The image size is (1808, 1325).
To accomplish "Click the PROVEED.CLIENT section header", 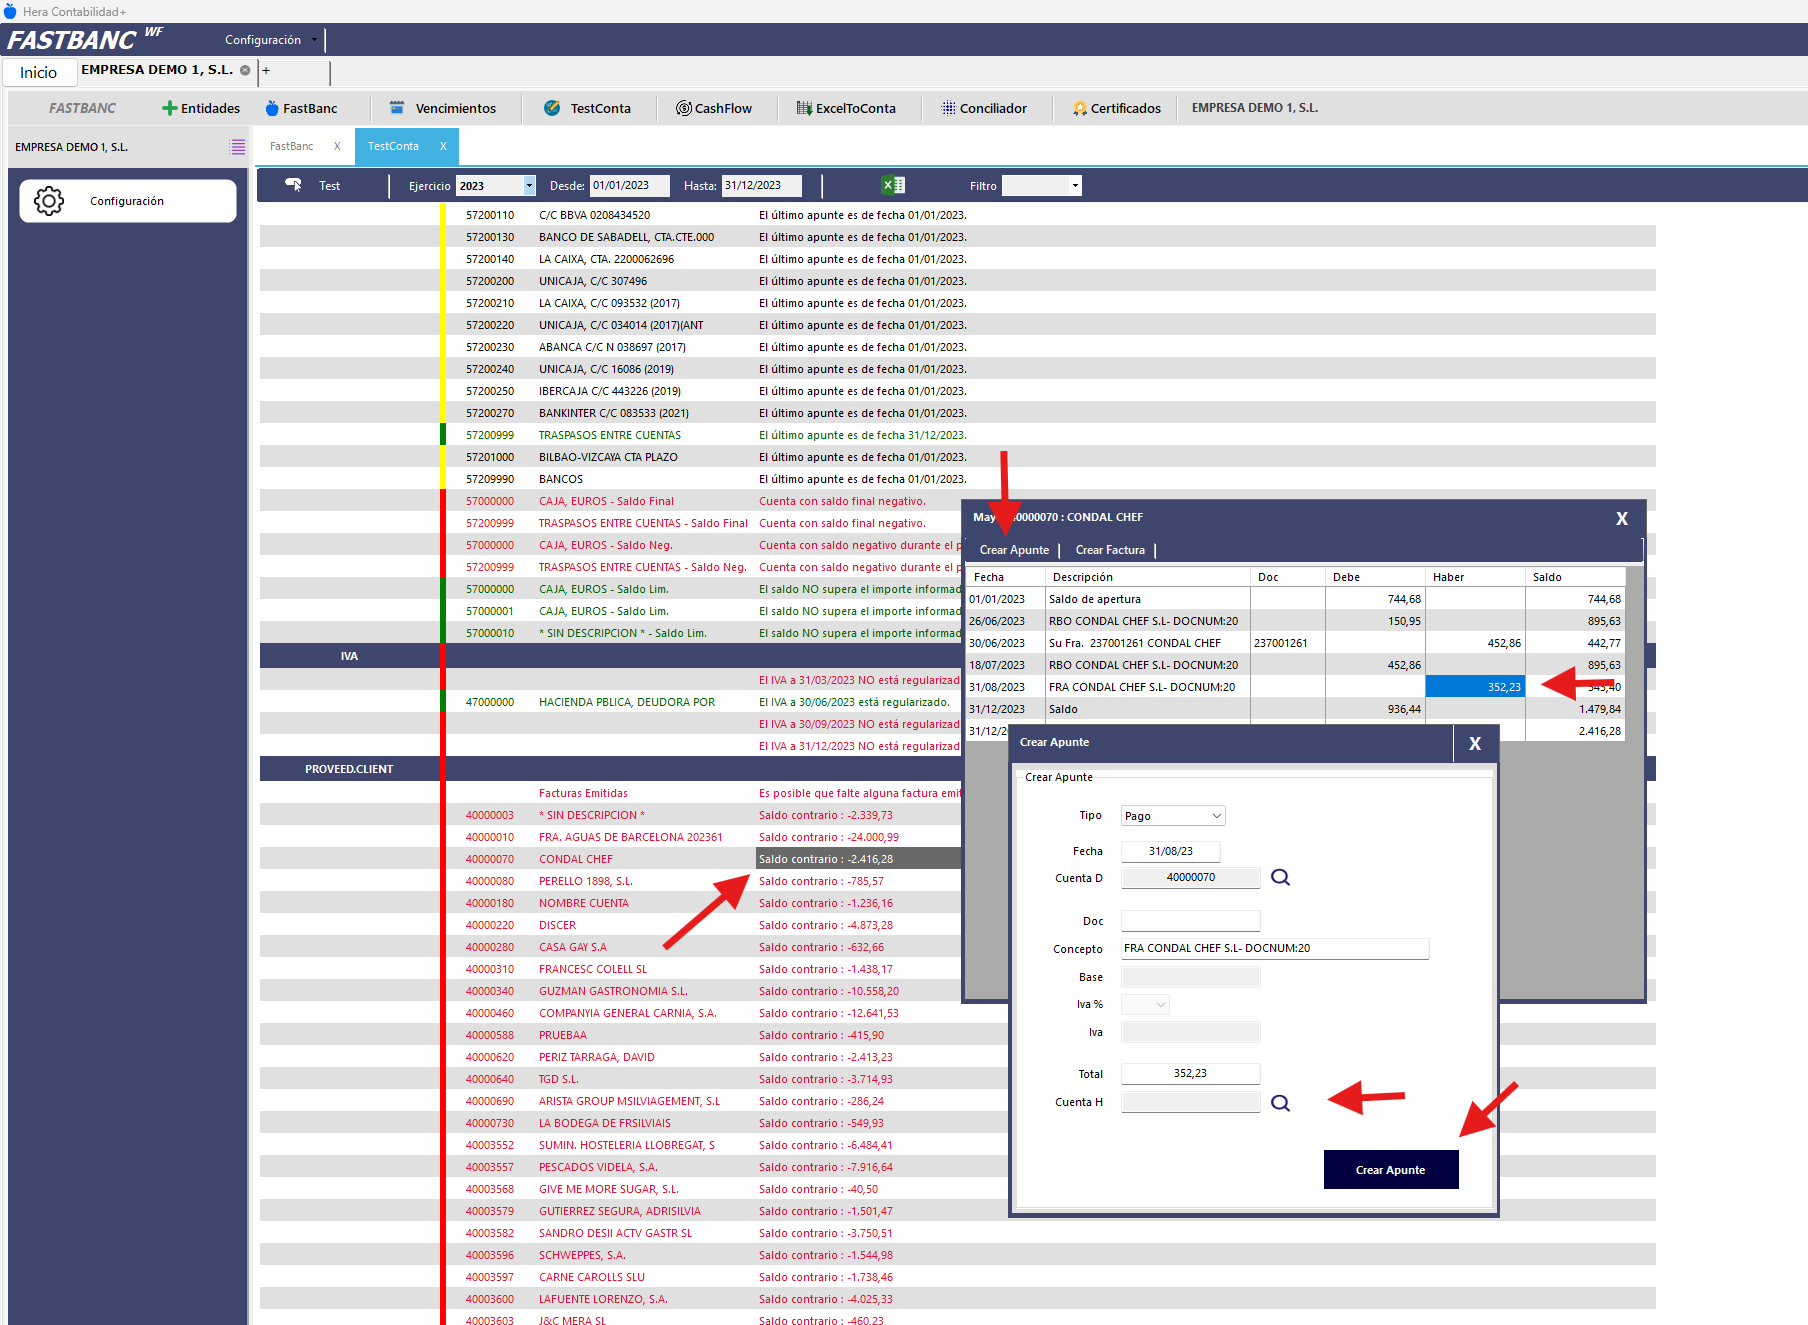I will click(349, 769).
